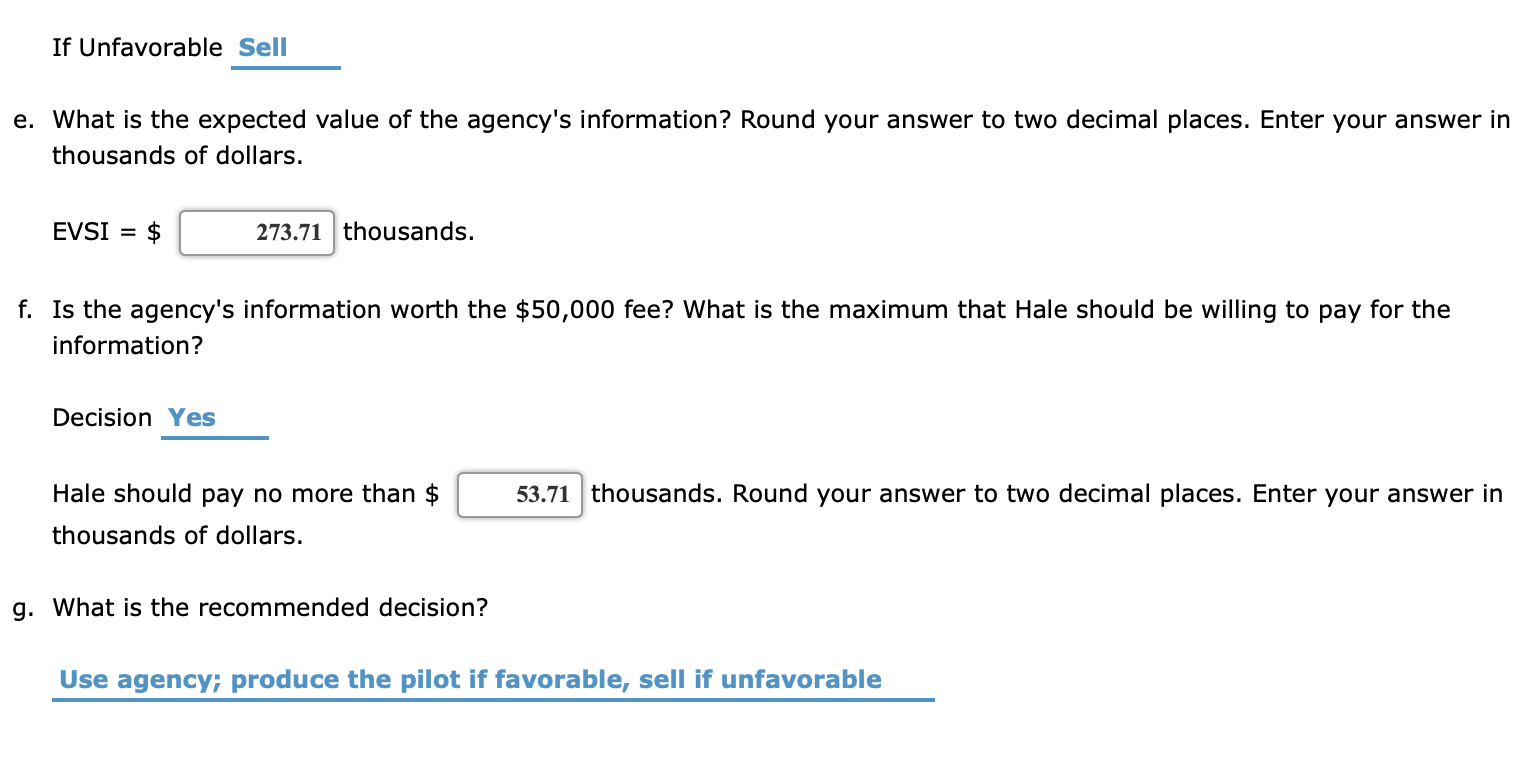
Task: Click question g 'What is the recommended decision?'
Action: 270,607
